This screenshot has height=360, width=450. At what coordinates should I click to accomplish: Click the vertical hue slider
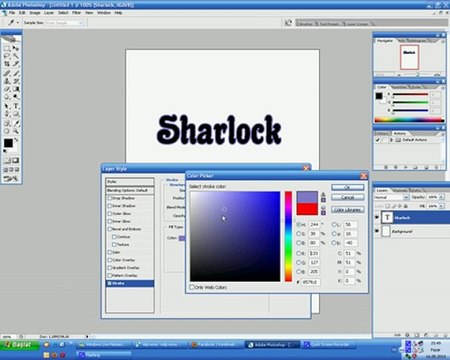click(x=288, y=236)
